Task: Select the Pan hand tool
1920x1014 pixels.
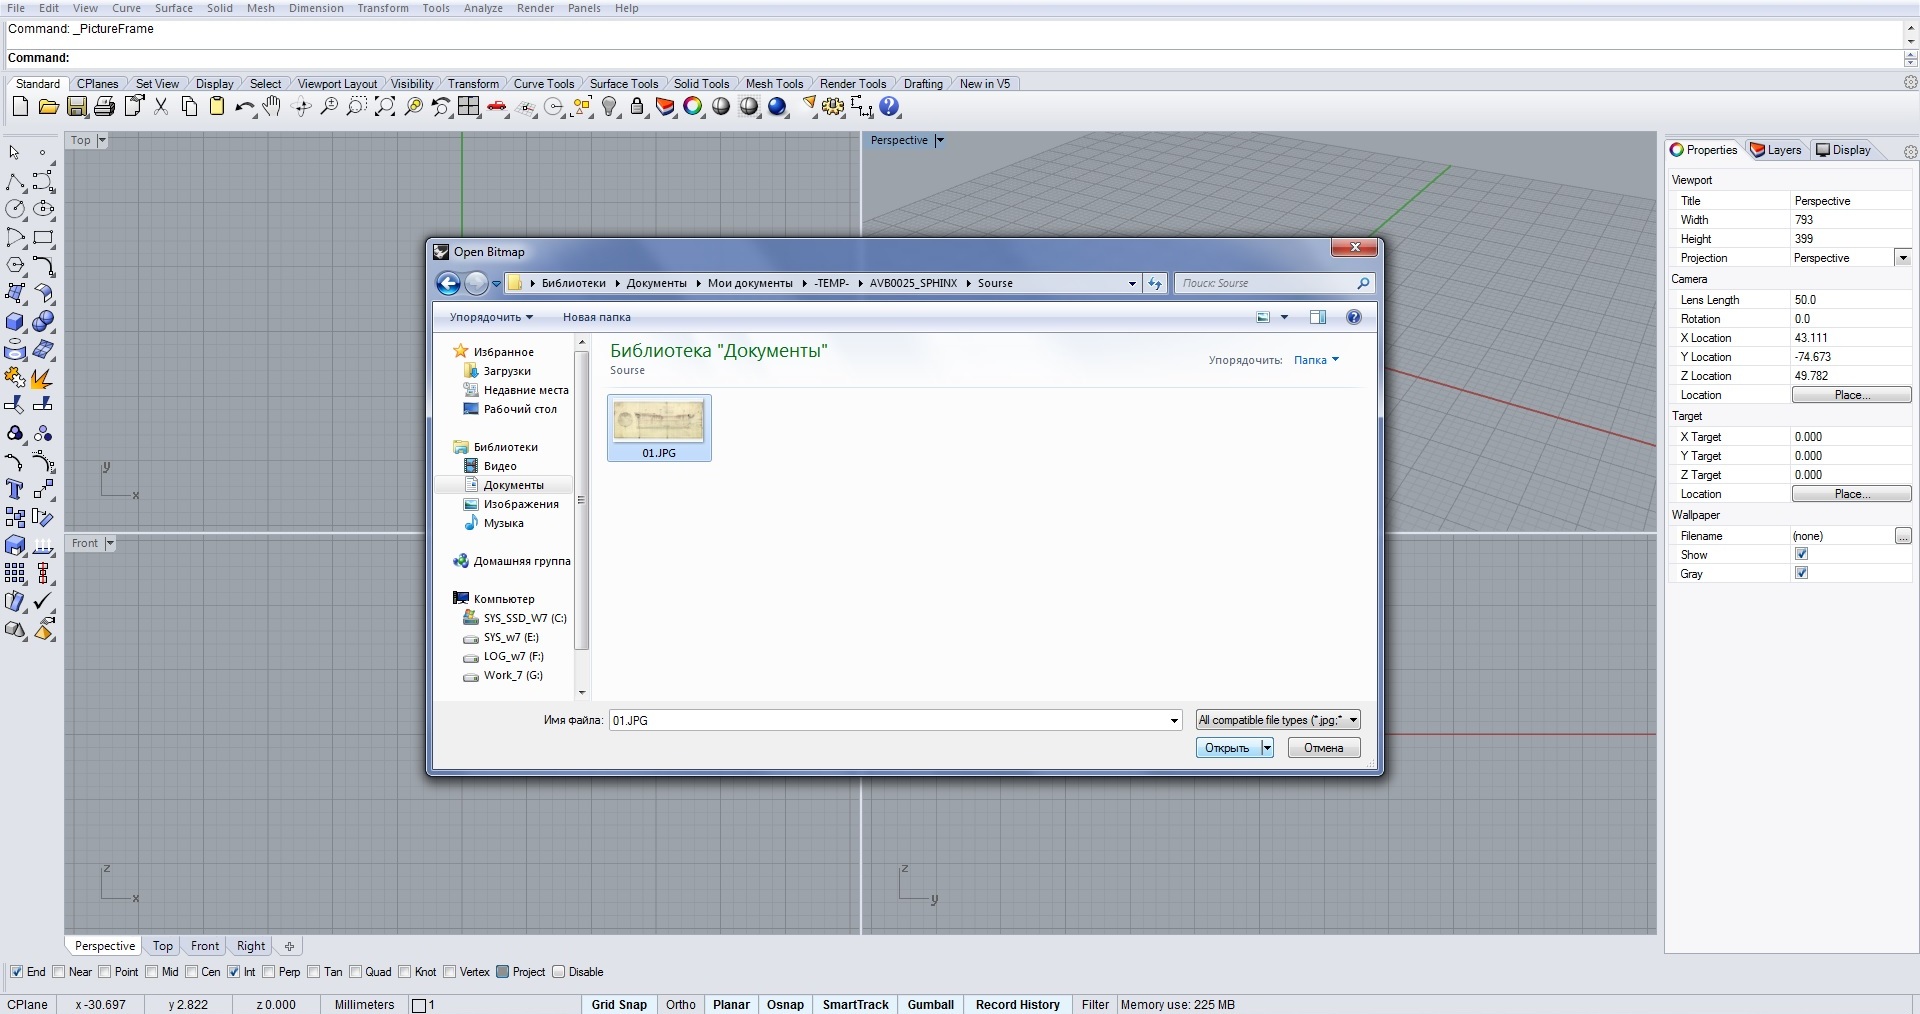Action: point(272,107)
